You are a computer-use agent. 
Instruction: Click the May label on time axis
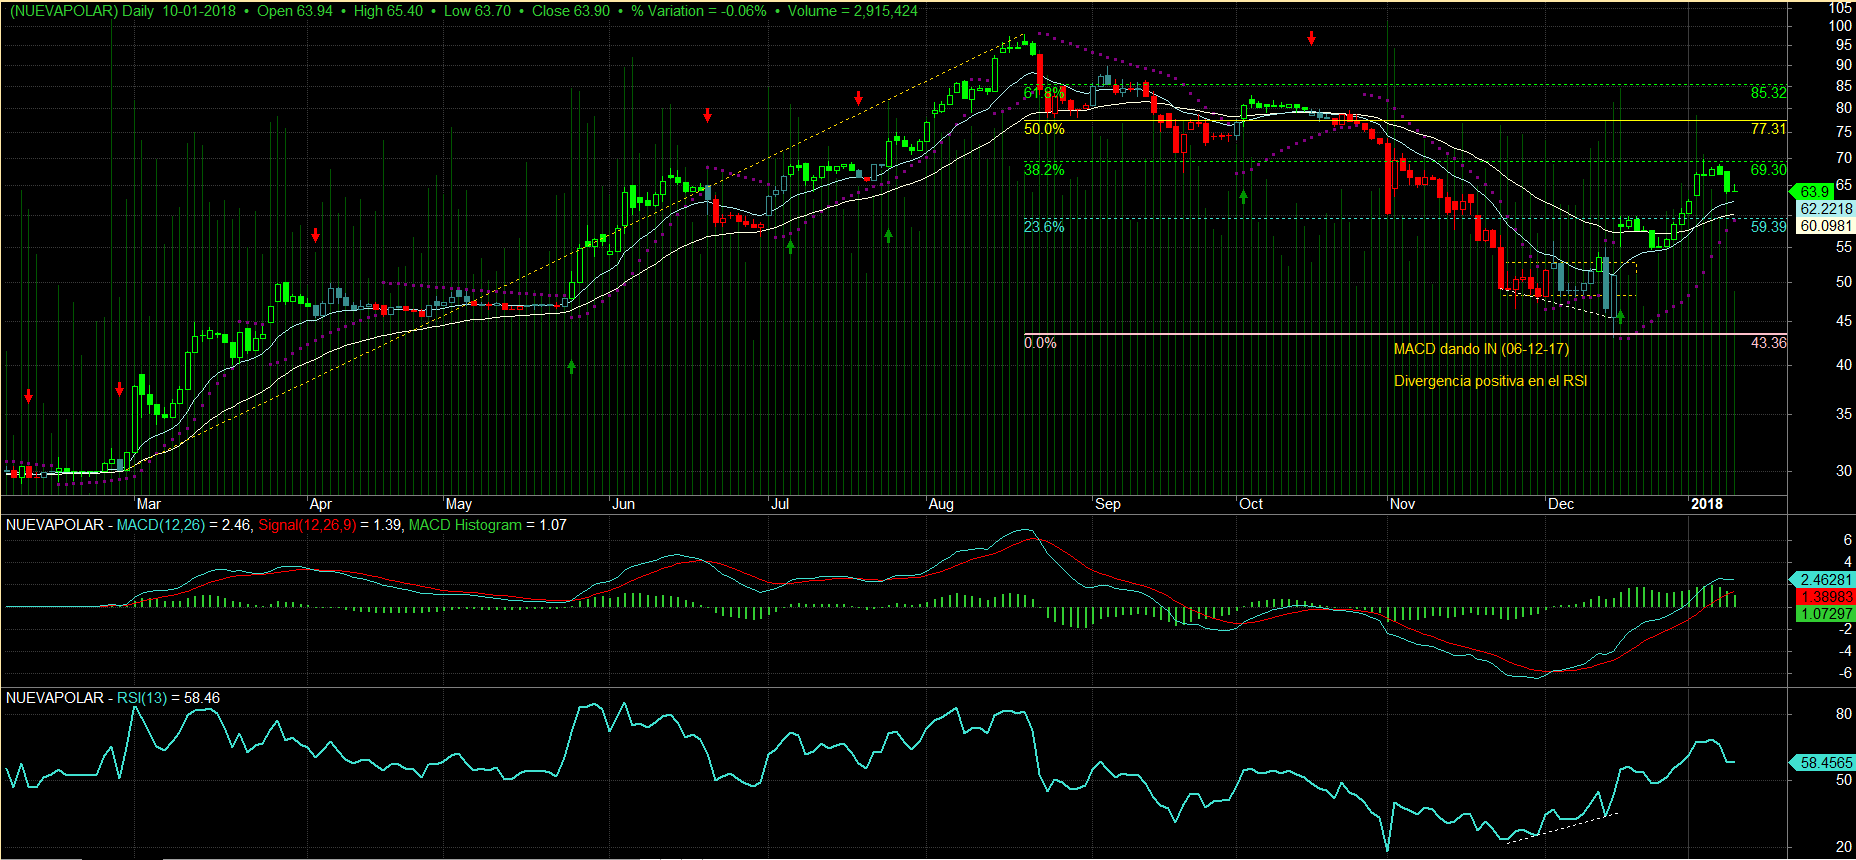pos(458,504)
